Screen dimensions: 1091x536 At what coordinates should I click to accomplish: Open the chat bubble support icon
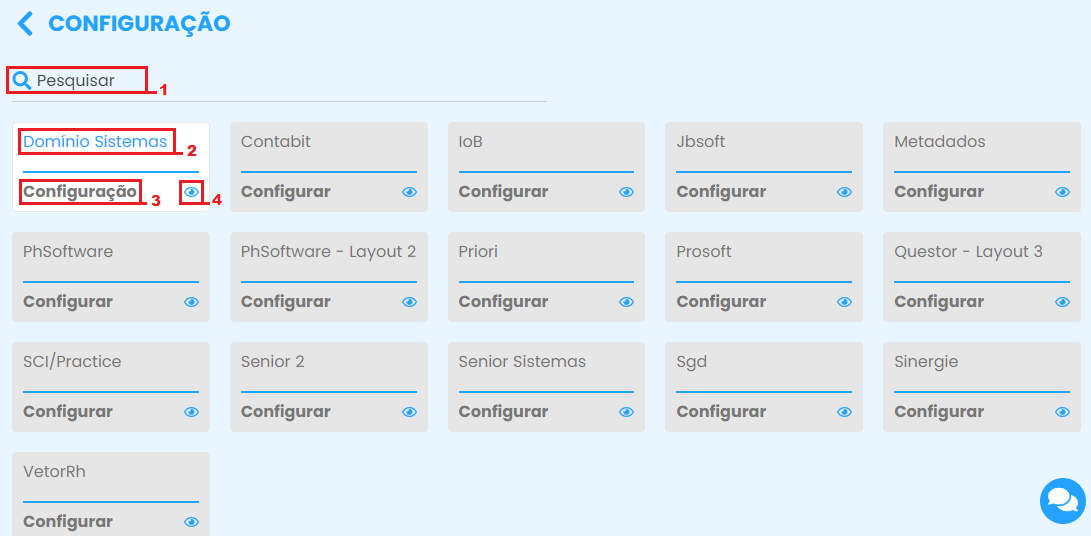[1062, 500]
